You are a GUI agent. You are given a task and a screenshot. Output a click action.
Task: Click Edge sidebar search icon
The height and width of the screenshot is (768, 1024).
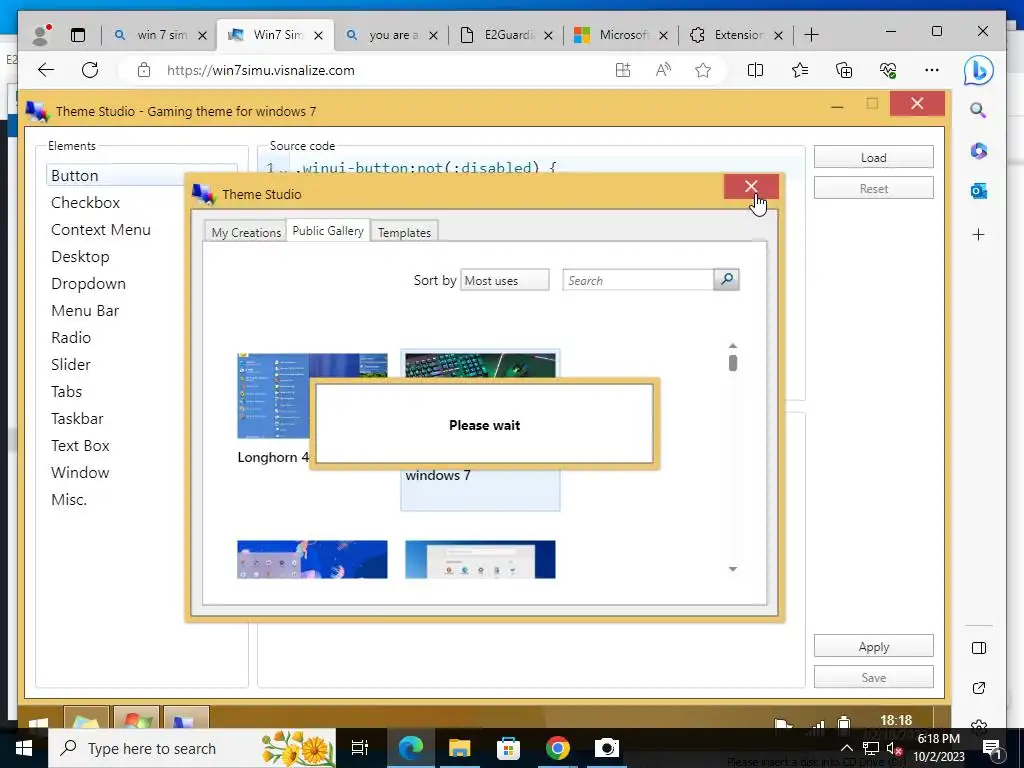coord(978,110)
